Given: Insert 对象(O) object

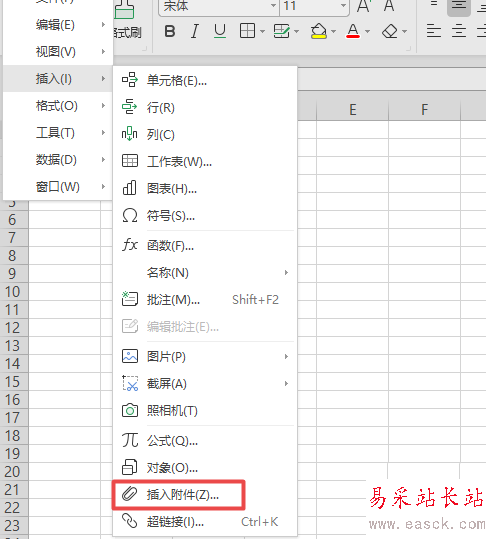Looking at the screenshot, I should [x=205, y=468].
